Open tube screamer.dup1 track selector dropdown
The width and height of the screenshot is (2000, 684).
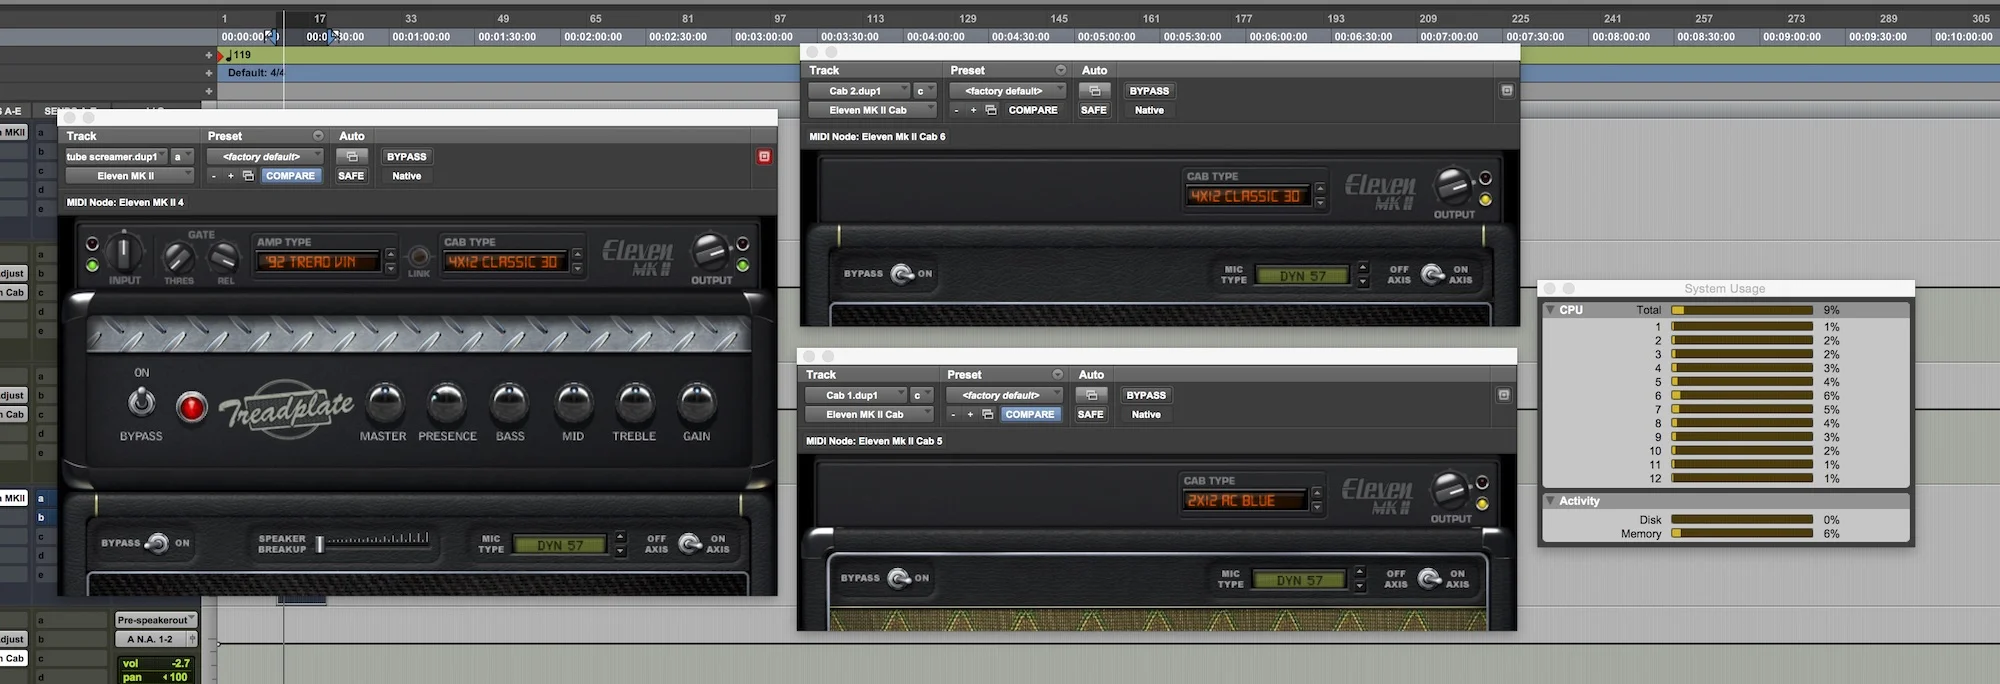116,156
